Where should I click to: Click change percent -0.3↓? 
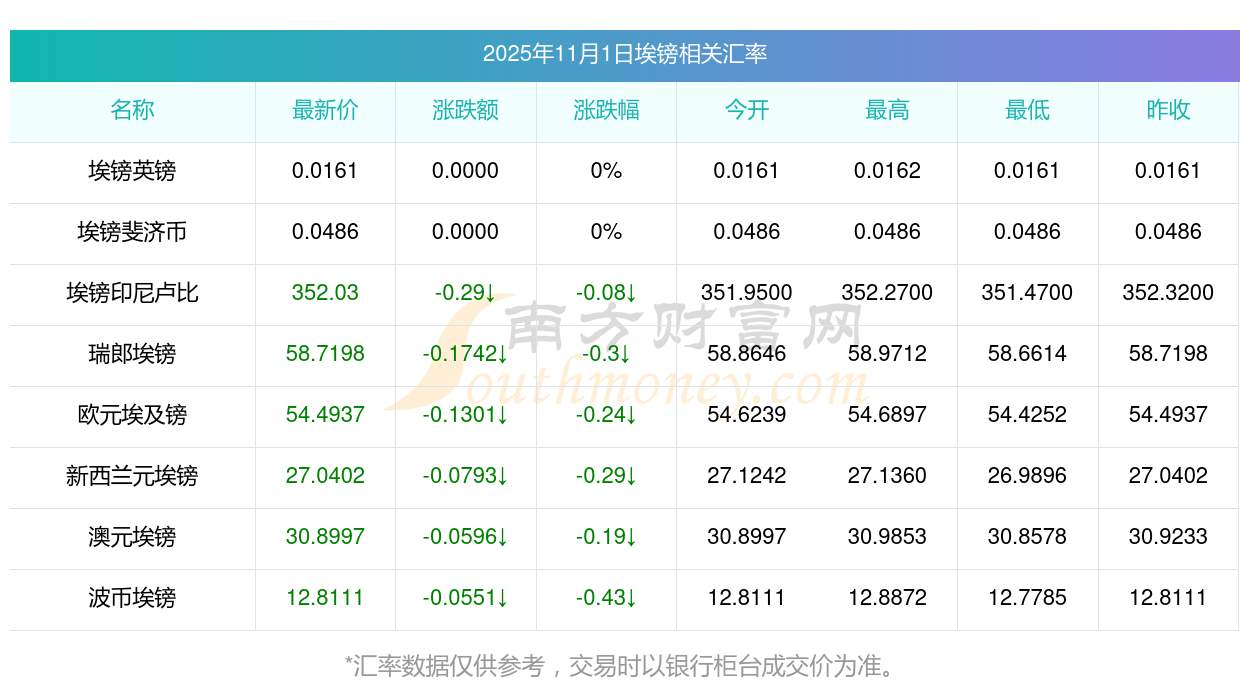click(606, 354)
